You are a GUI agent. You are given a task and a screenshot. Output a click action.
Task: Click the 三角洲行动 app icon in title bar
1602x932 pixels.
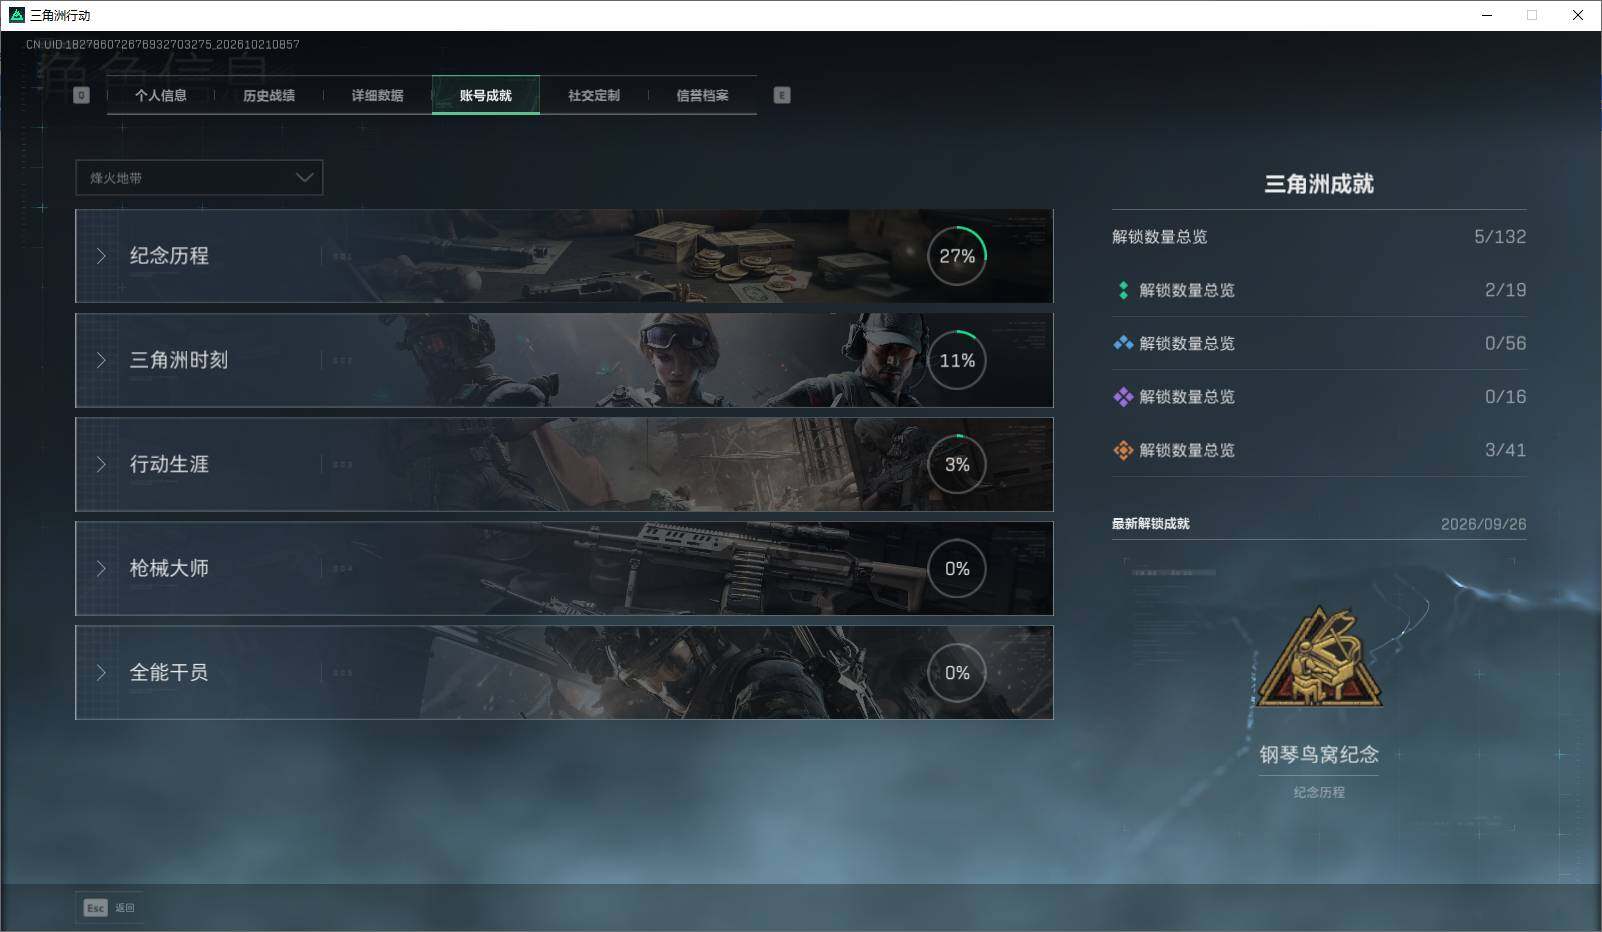[16, 15]
